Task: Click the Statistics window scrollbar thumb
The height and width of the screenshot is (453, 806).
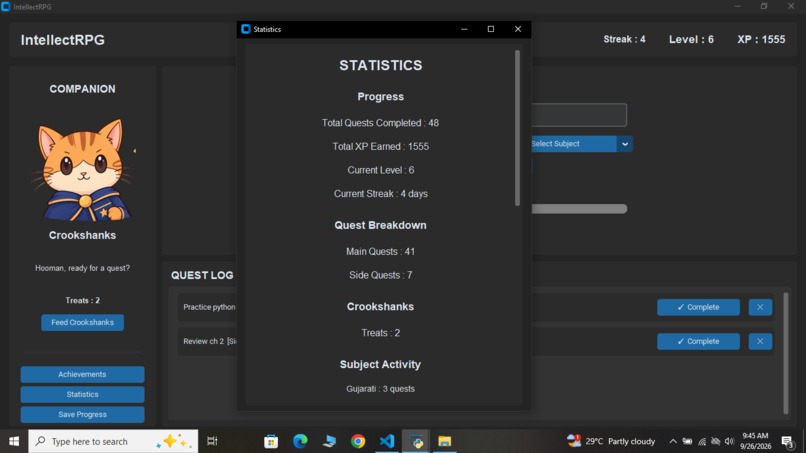Action: 517,128
